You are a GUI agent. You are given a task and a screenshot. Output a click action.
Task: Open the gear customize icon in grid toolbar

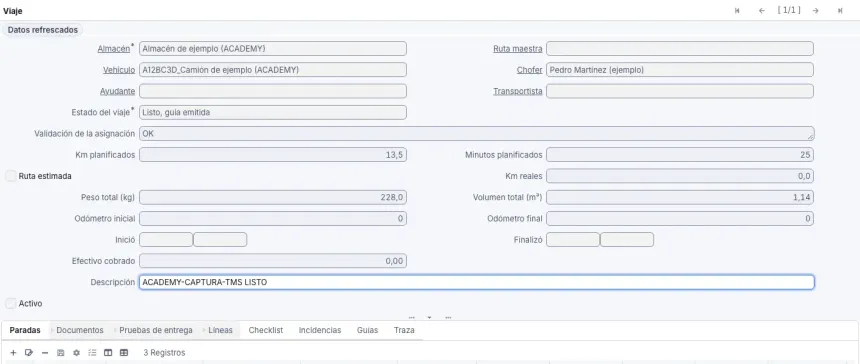click(x=76, y=352)
